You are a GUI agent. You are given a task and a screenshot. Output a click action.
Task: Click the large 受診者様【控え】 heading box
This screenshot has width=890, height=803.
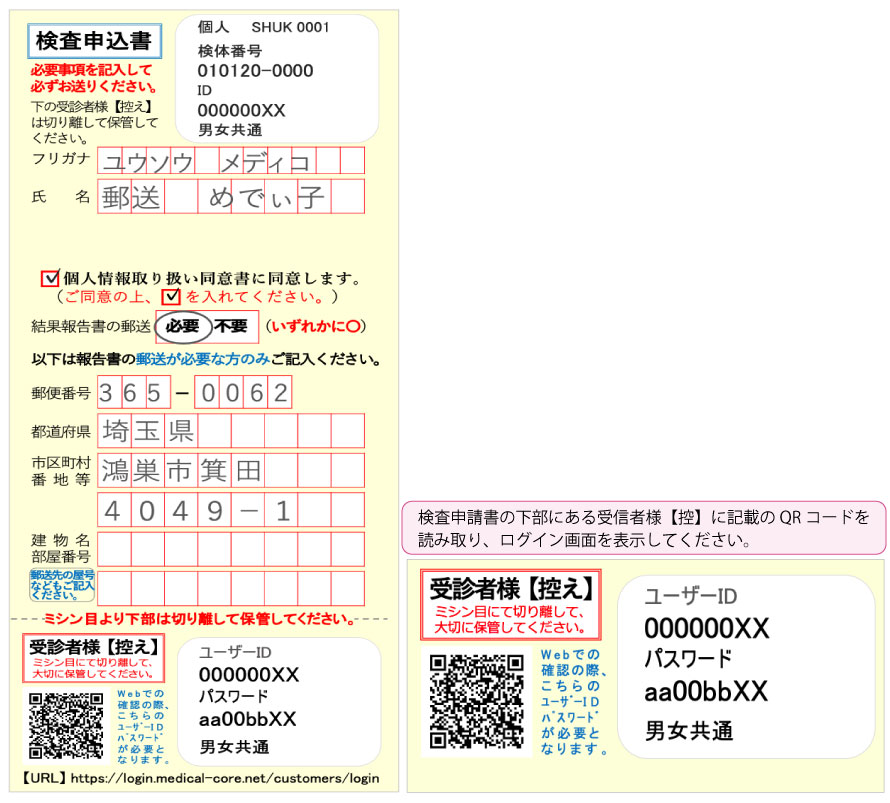click(x=511, y=604)
